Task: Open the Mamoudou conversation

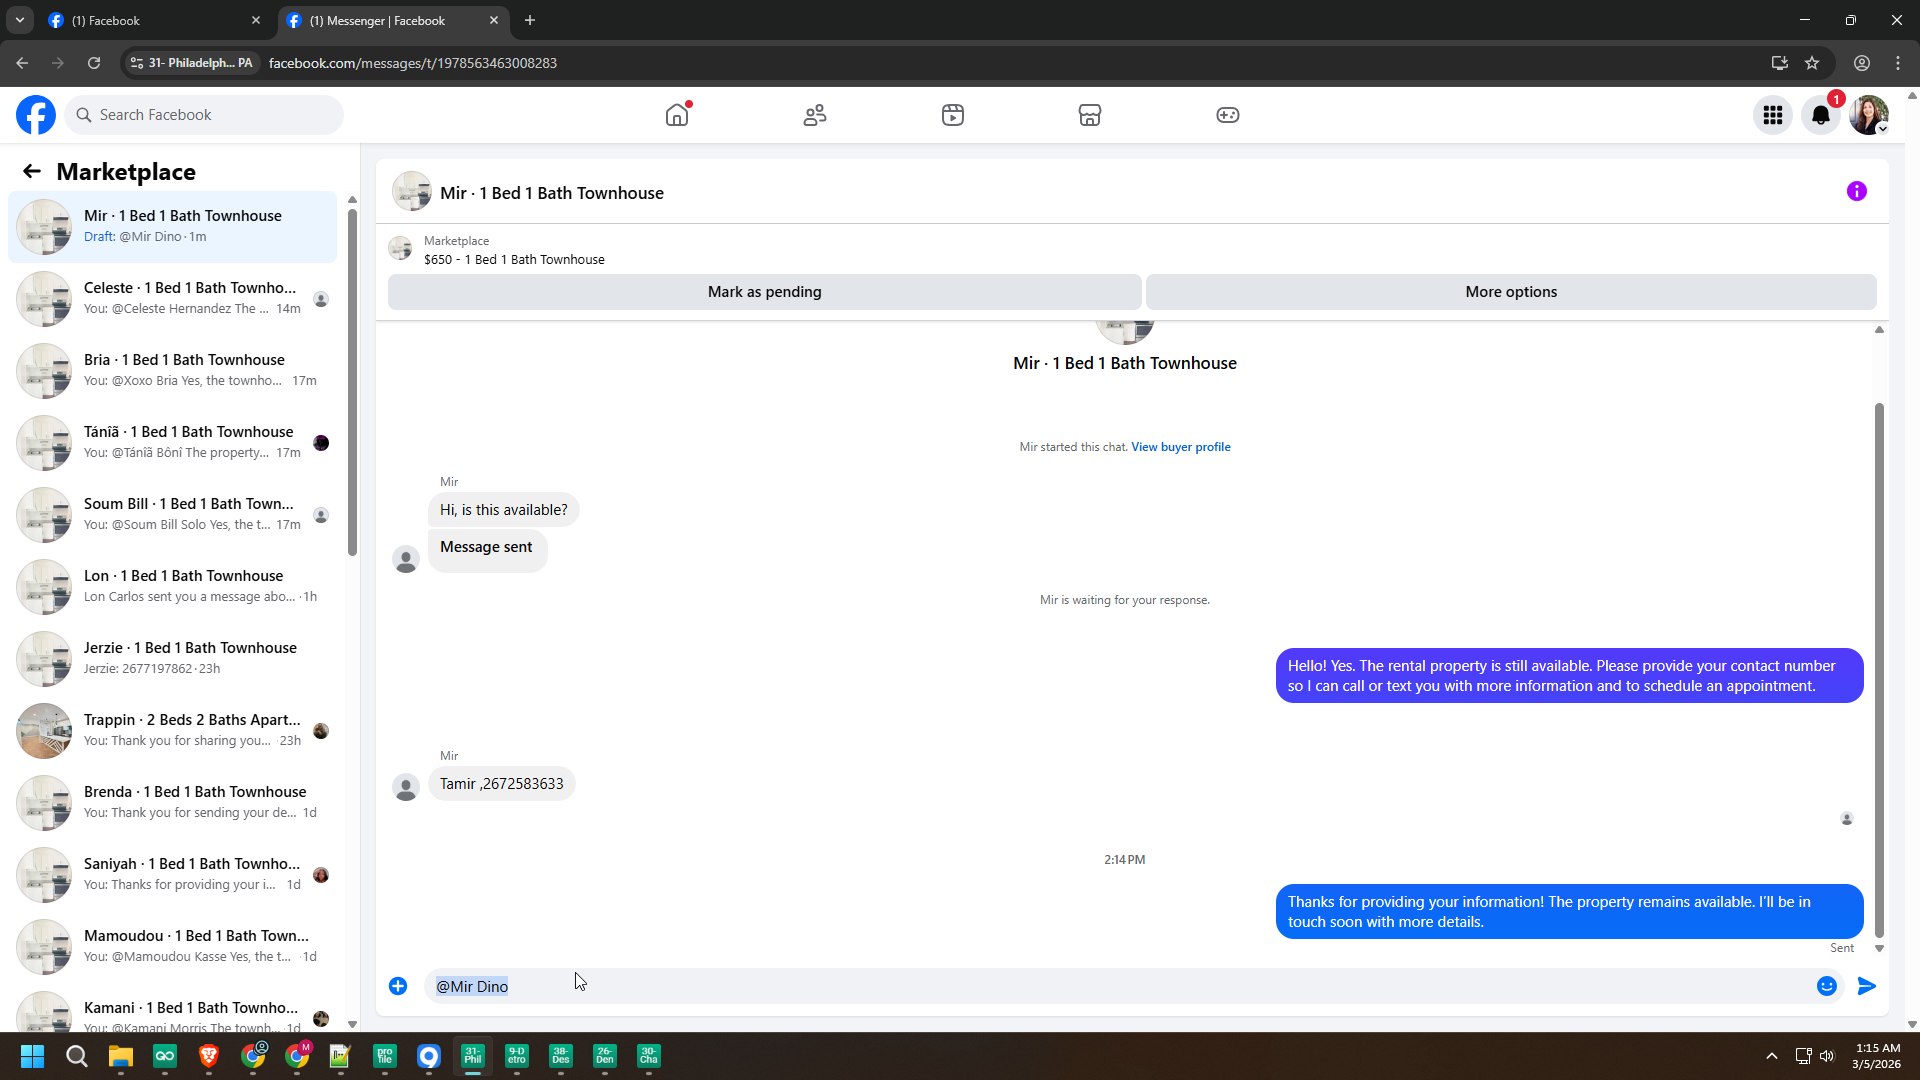Action: coord(173,947)
